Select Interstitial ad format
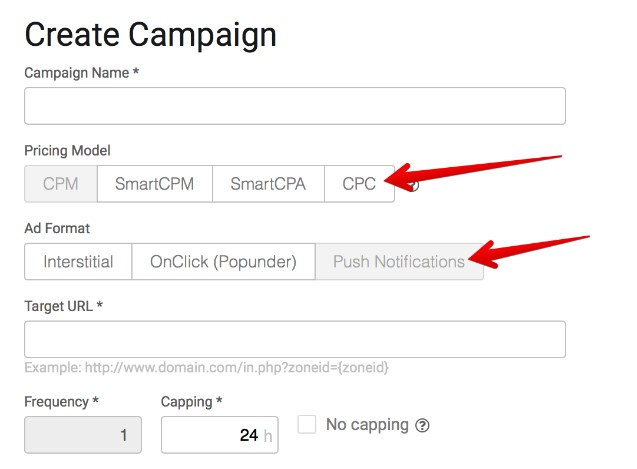Viewport: 637px width, 469px height. coord(78,262)
